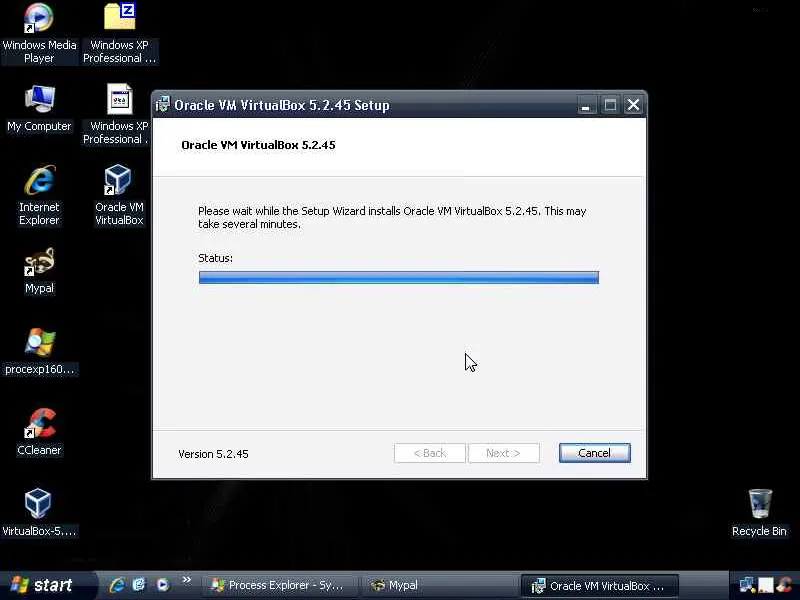Click the network tray icon
The image size is (800, 600).
click(x=747, y=586)
